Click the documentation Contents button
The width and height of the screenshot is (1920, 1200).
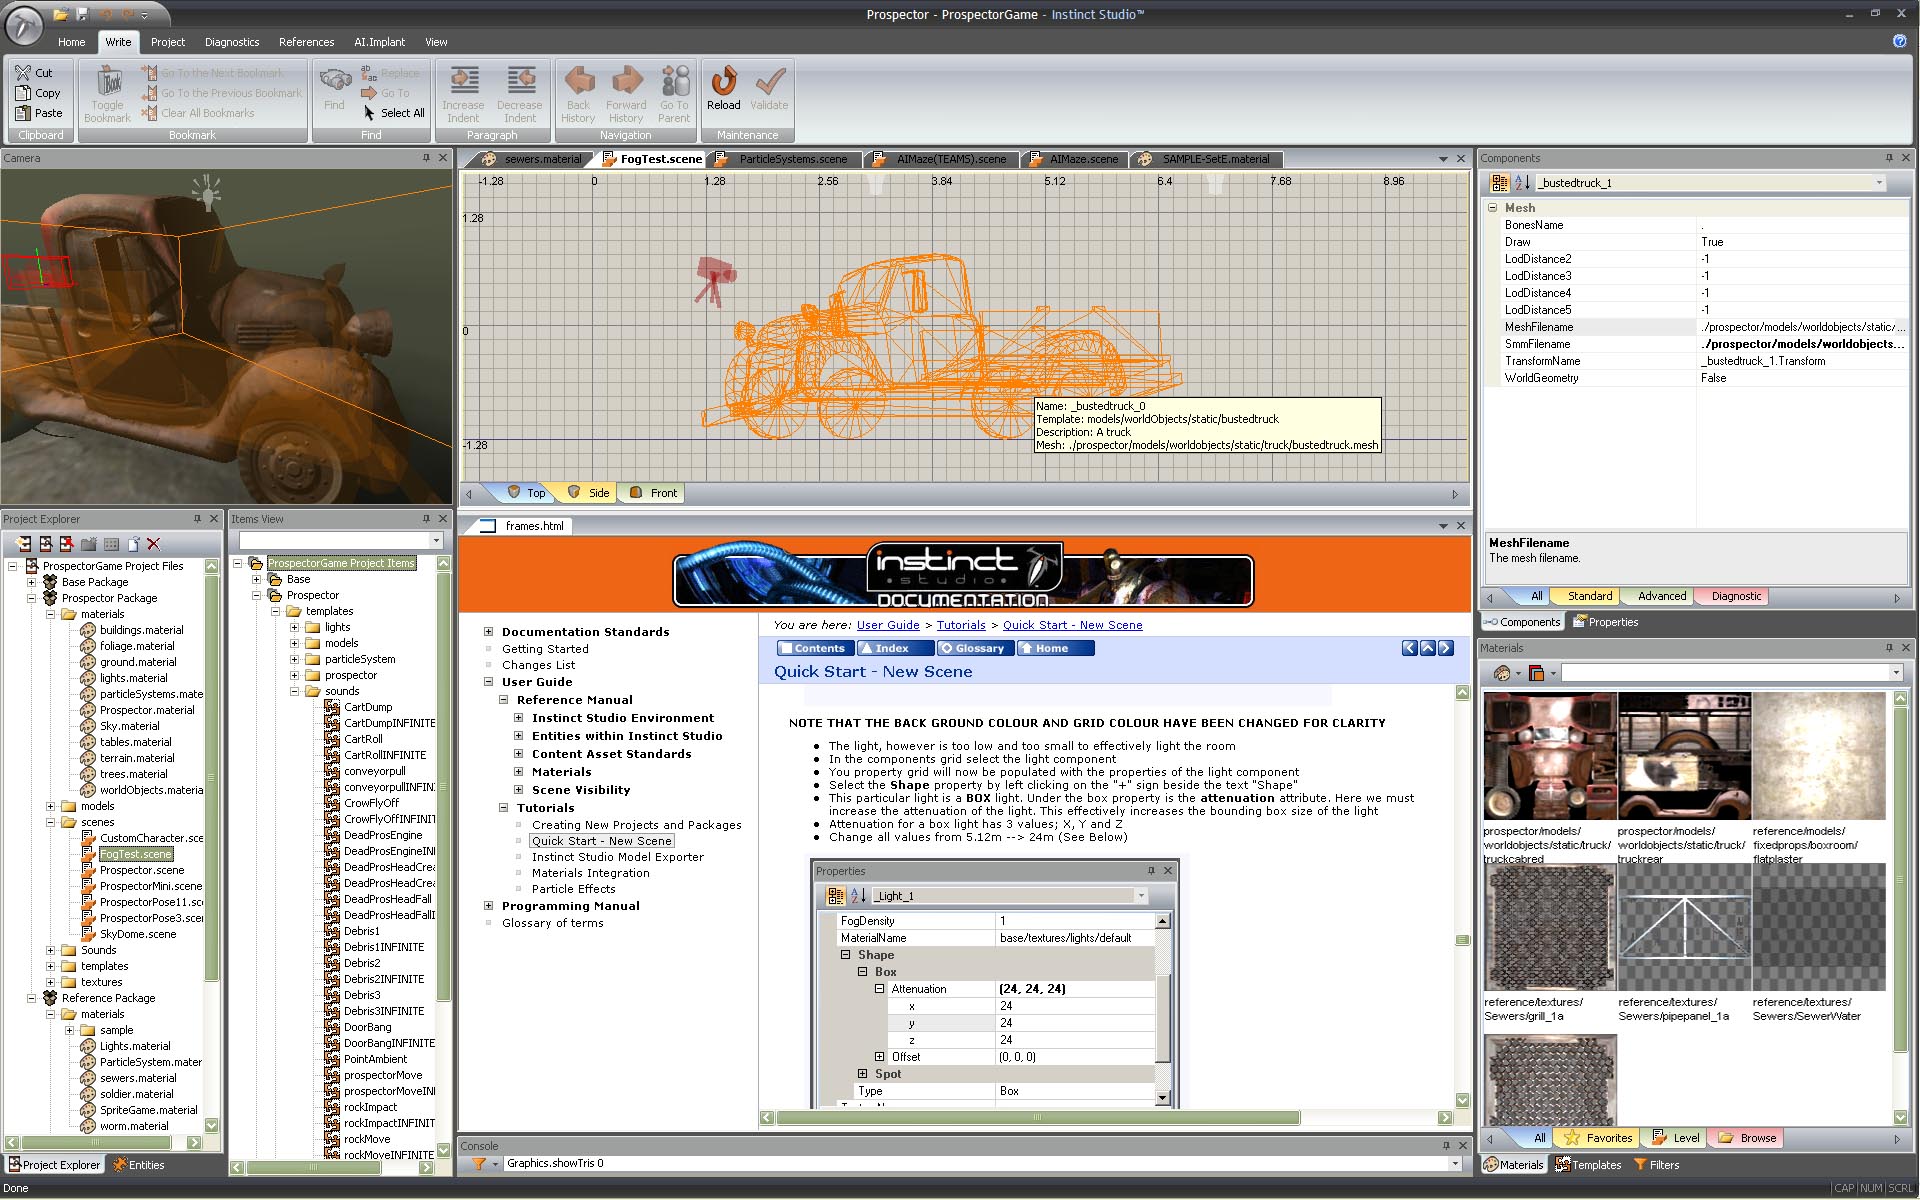pos(814,648)
